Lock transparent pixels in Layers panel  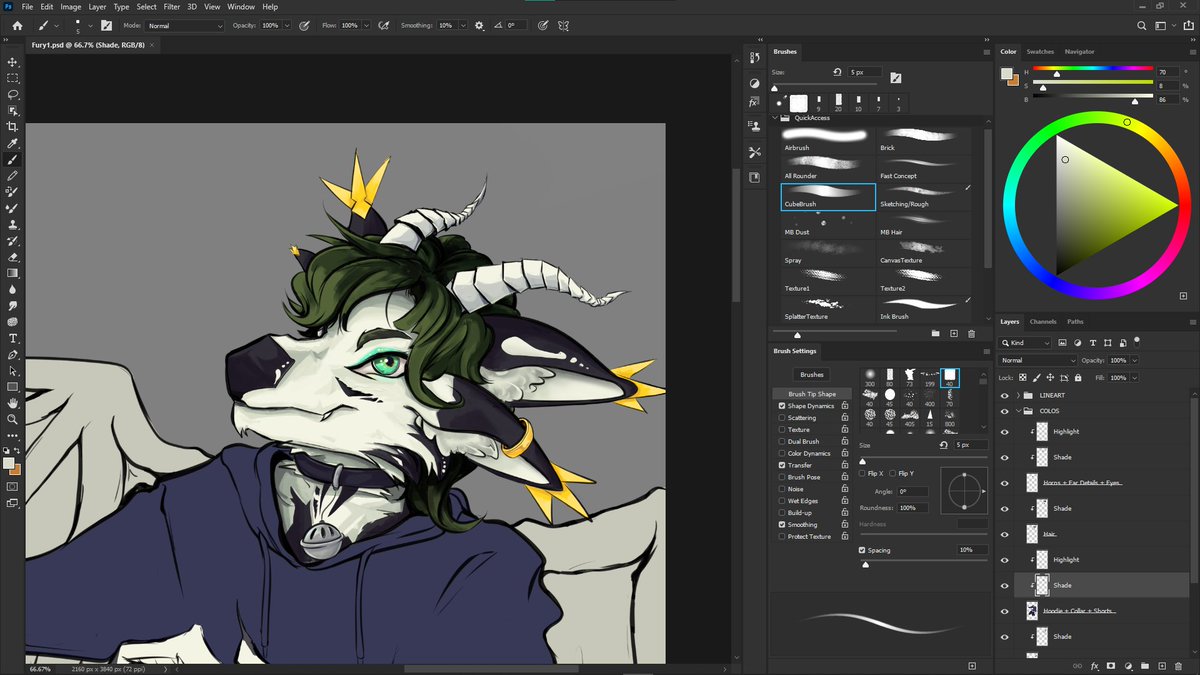point(1022,378)
